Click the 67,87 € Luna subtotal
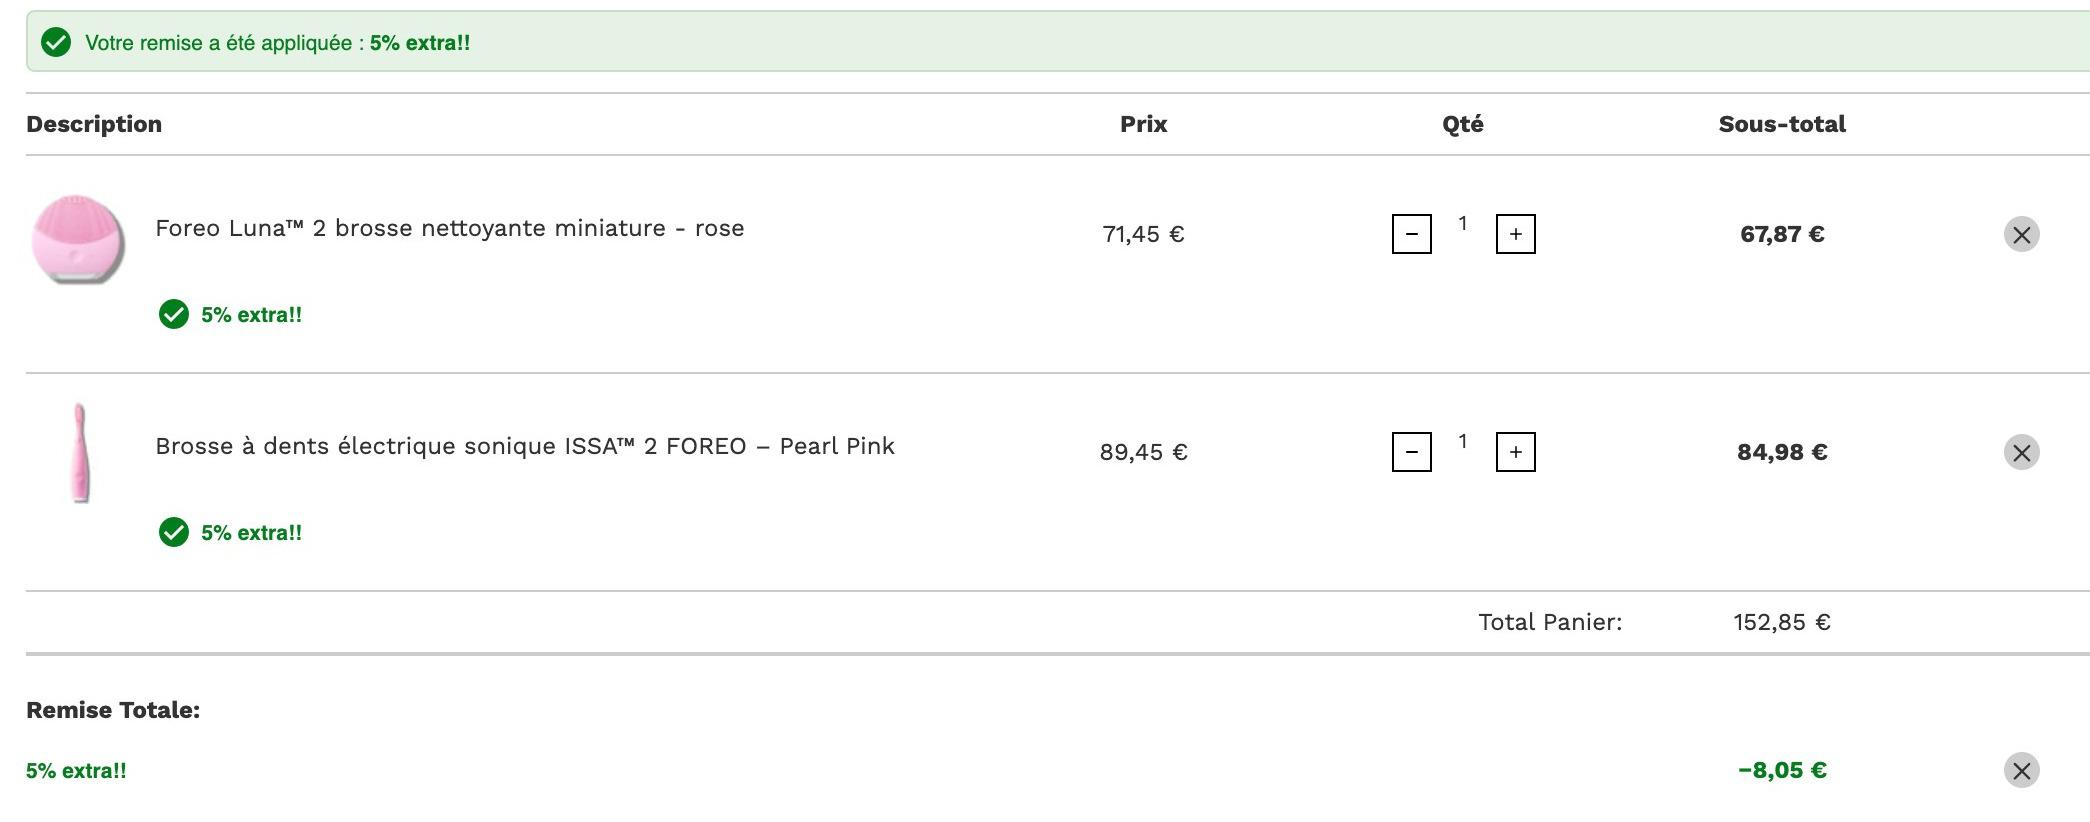This screenshot has width=2090, height=822. click(x=1782, y=234)
